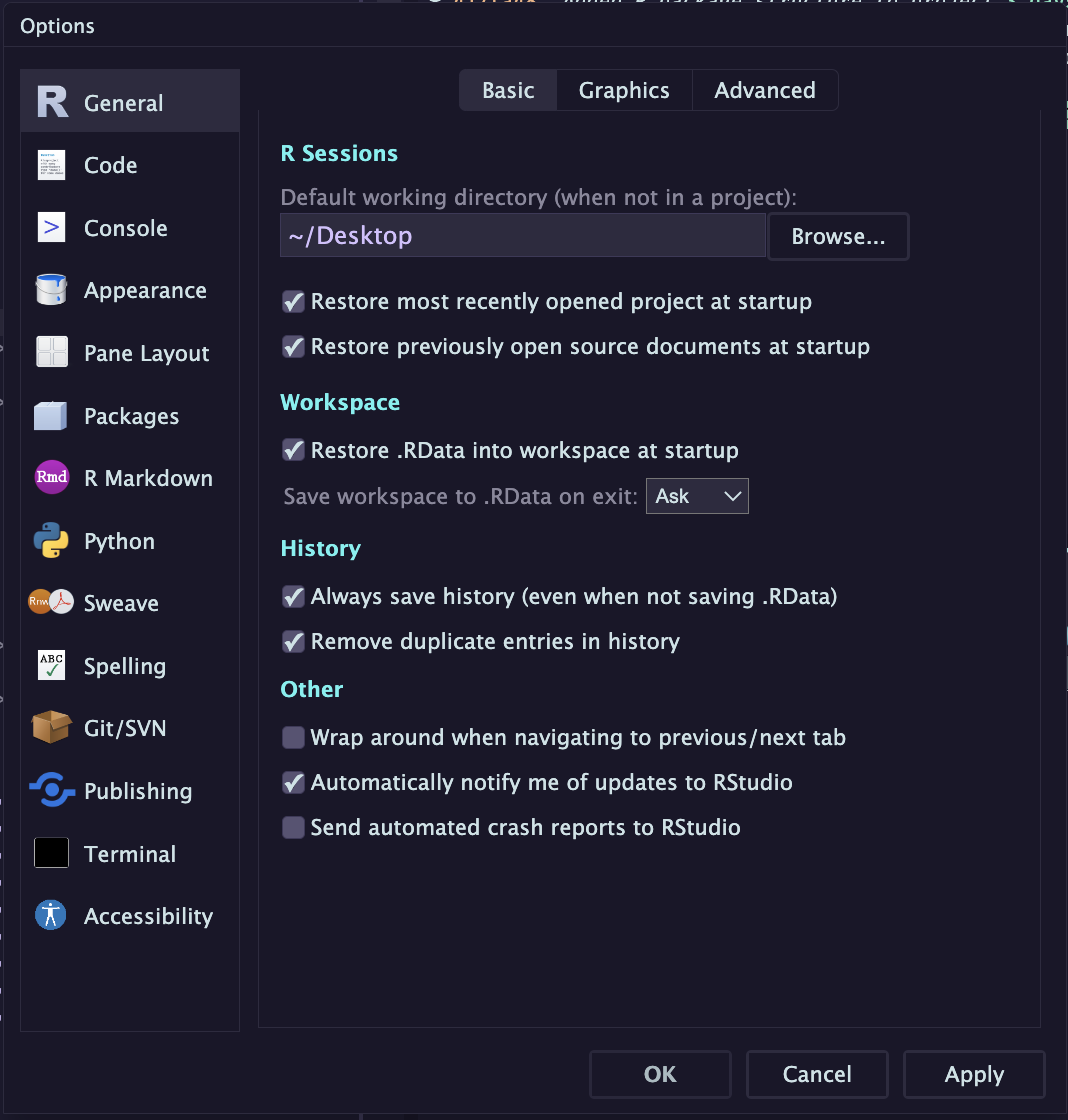Open the Code options category label
This screenshot has height=1120, width=1068.
111,165
